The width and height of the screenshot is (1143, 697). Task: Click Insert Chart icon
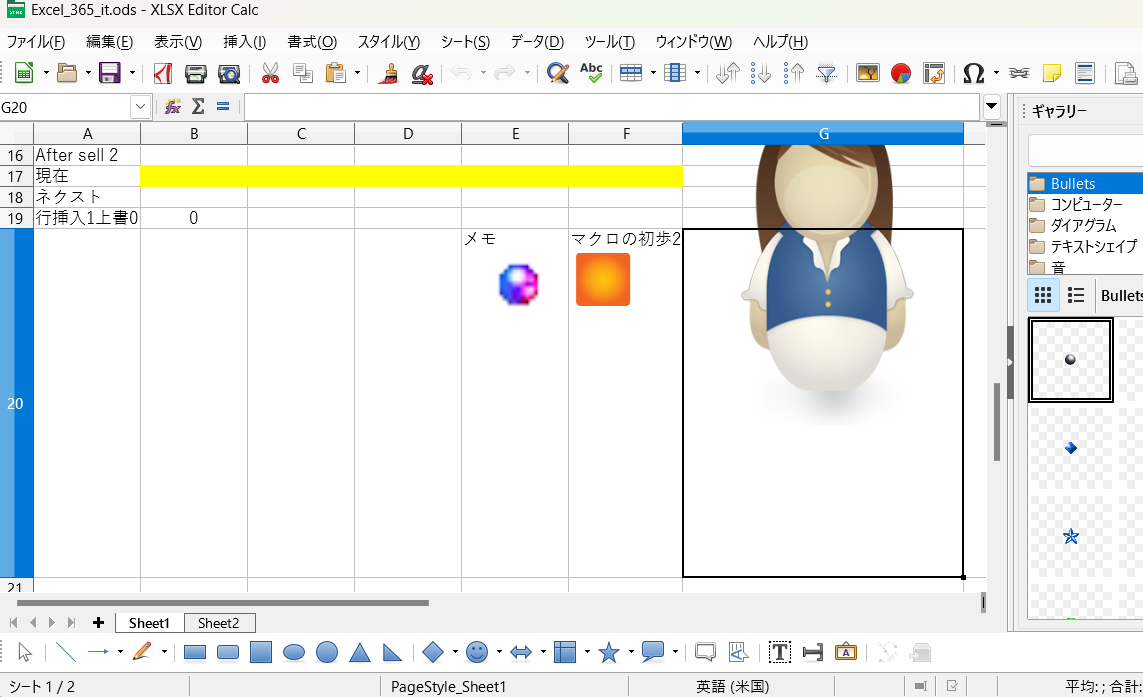click(x=901, y=73)
